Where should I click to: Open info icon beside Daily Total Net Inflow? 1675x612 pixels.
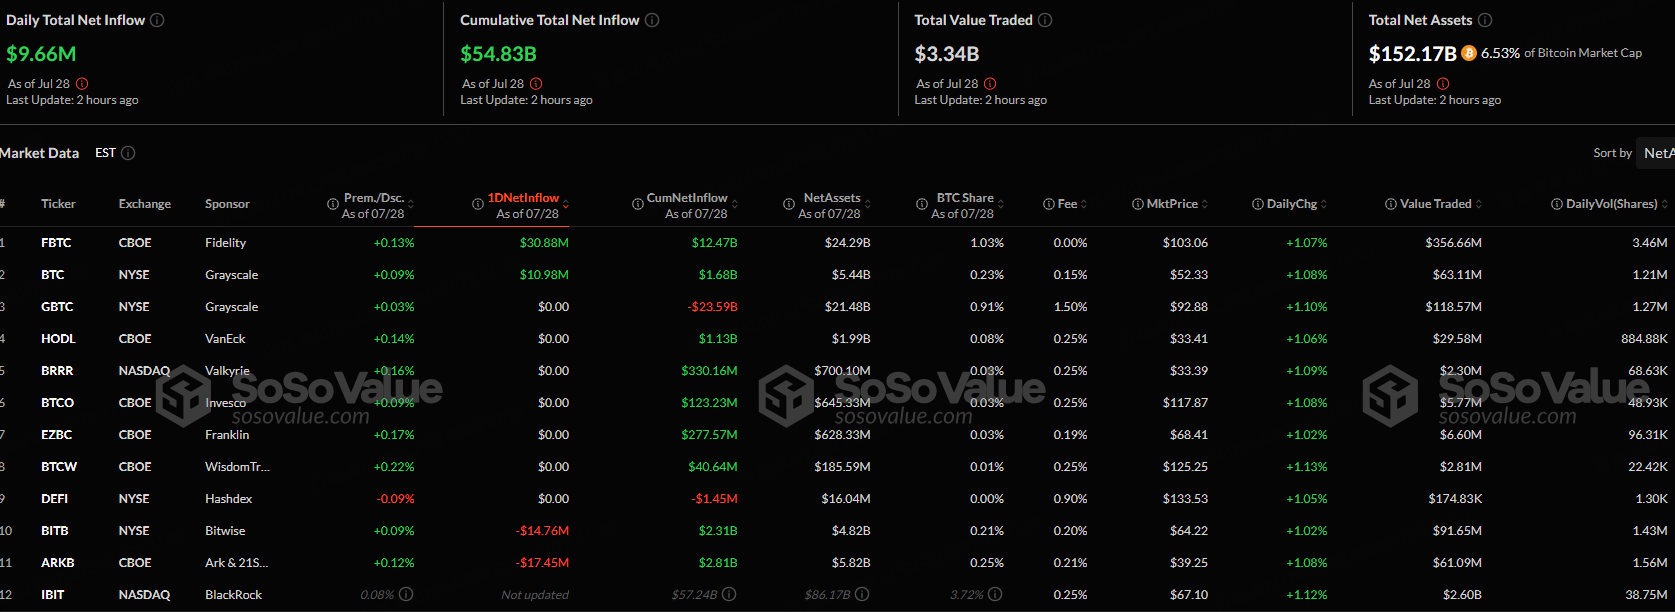(157, 20)
